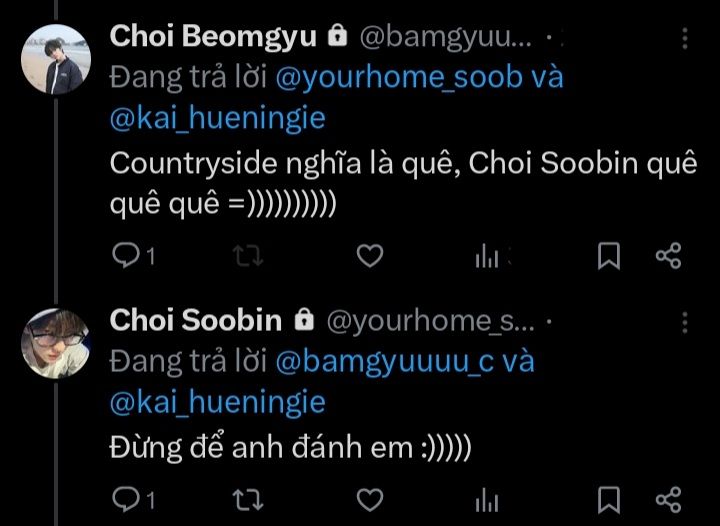
Task: Reply to Choi Beomgyu's tweet
Action: click(x=125, y=255)
